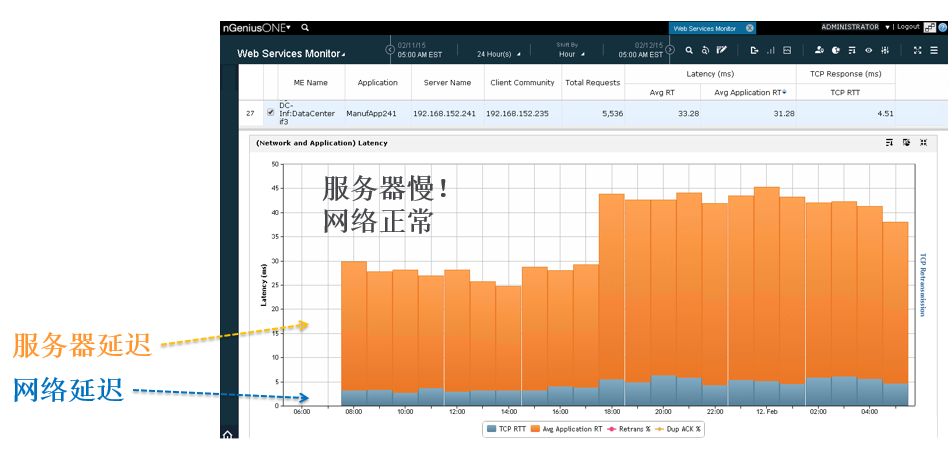Click the Avg Application RT sort arrow header

tap(784, 92)
